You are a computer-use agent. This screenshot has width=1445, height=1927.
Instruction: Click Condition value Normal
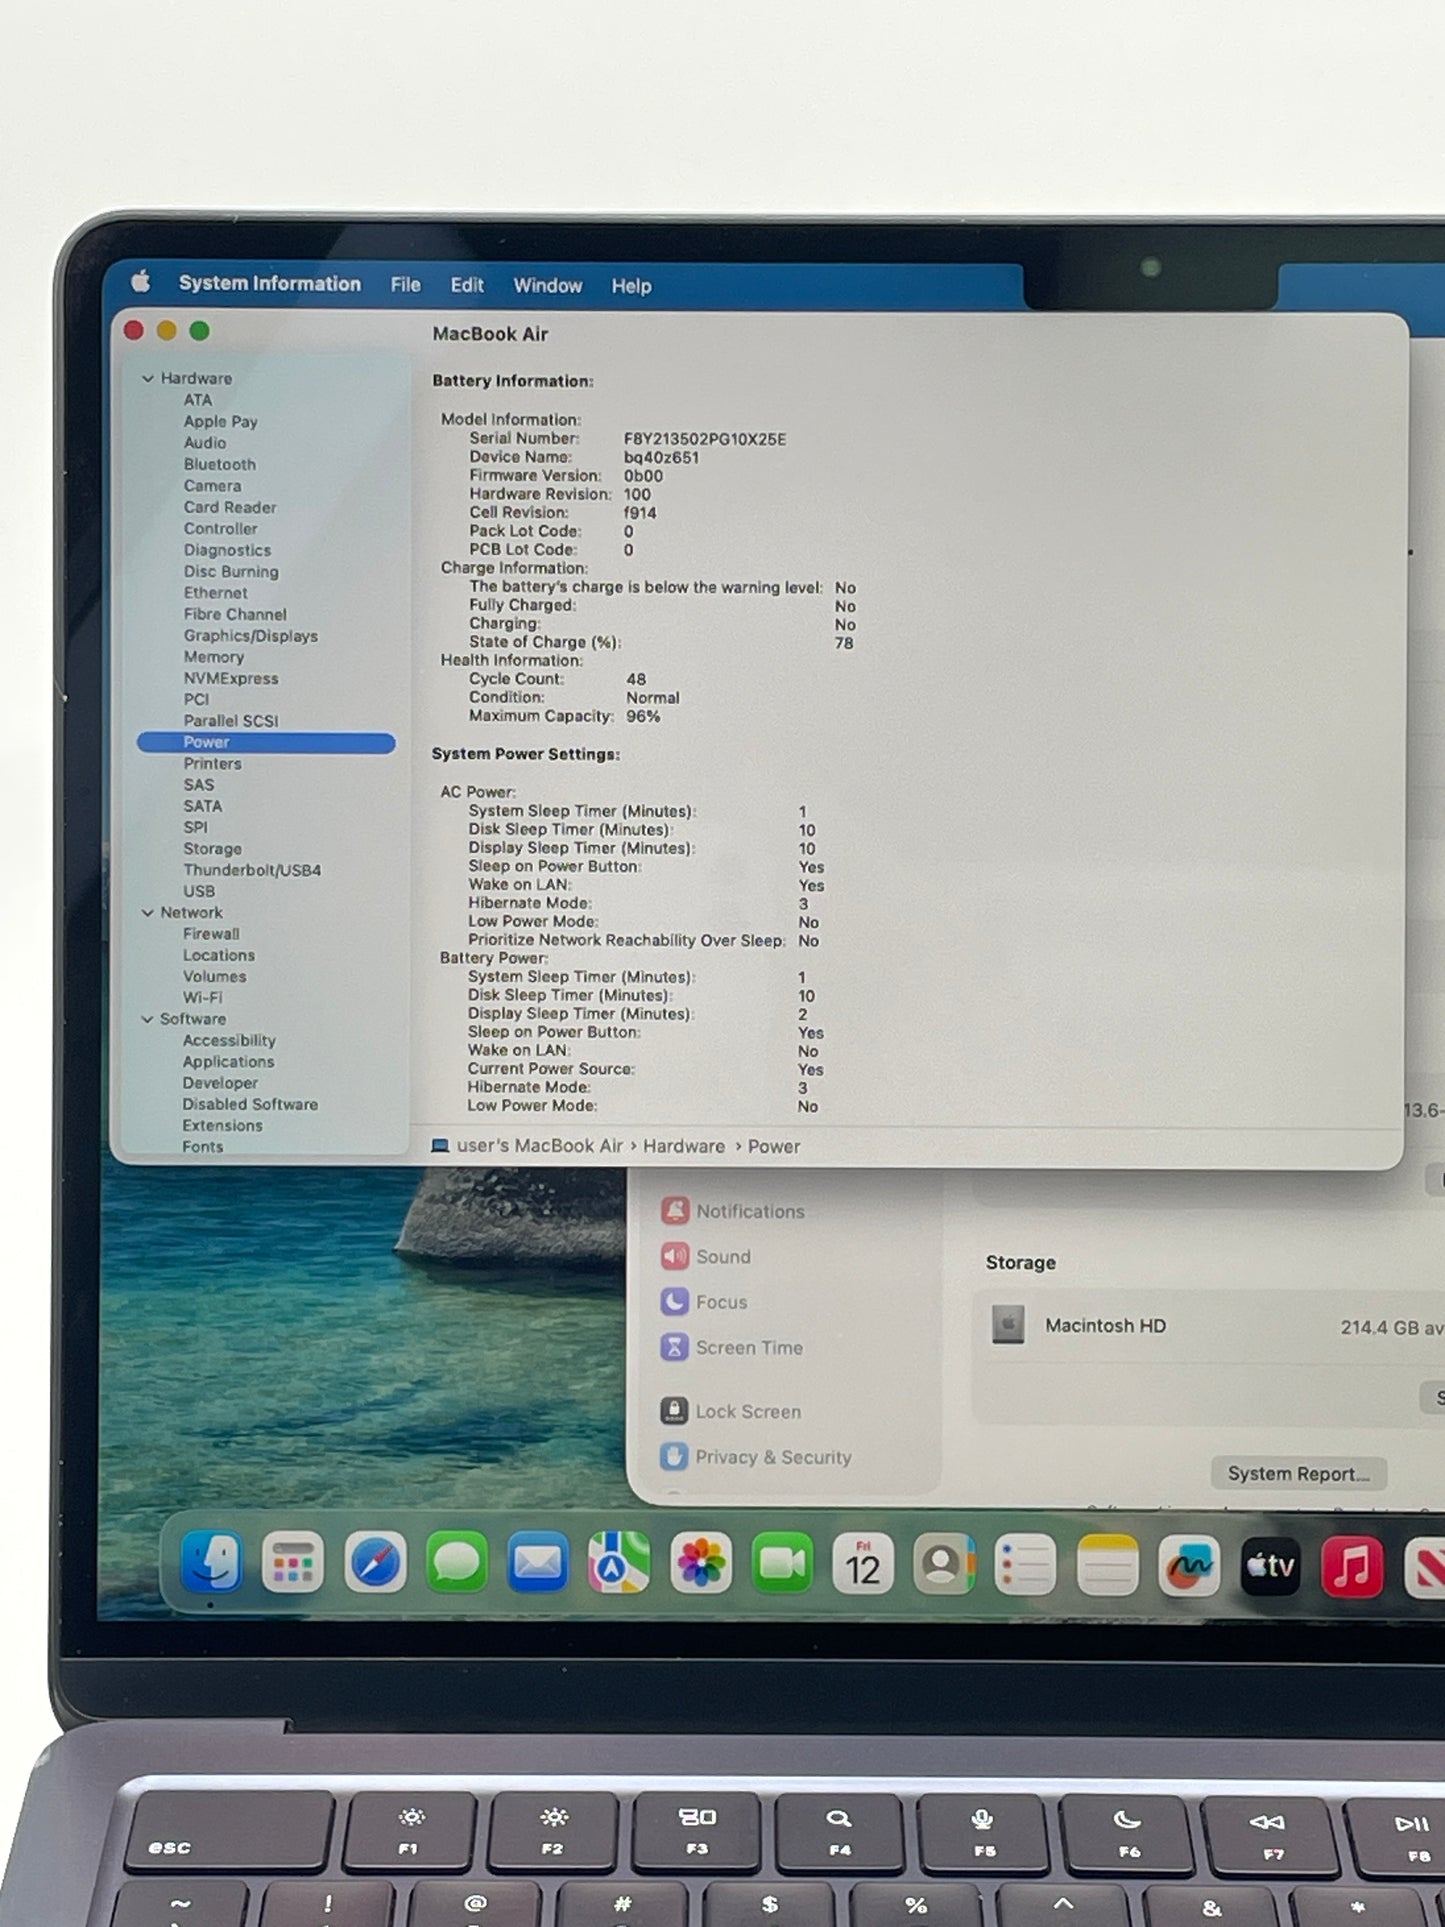653,698
